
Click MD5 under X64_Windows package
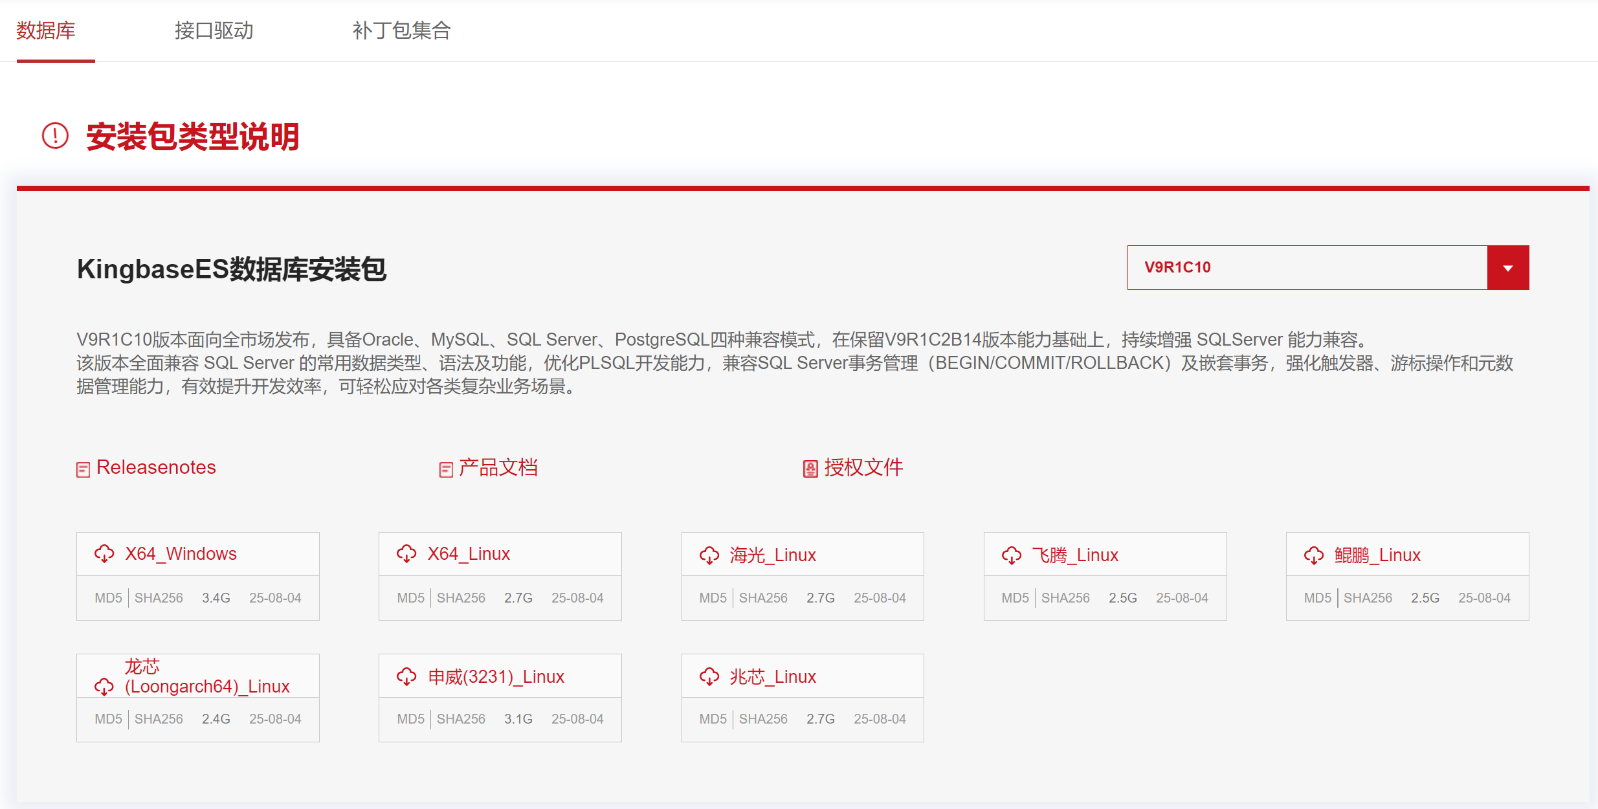108,598
